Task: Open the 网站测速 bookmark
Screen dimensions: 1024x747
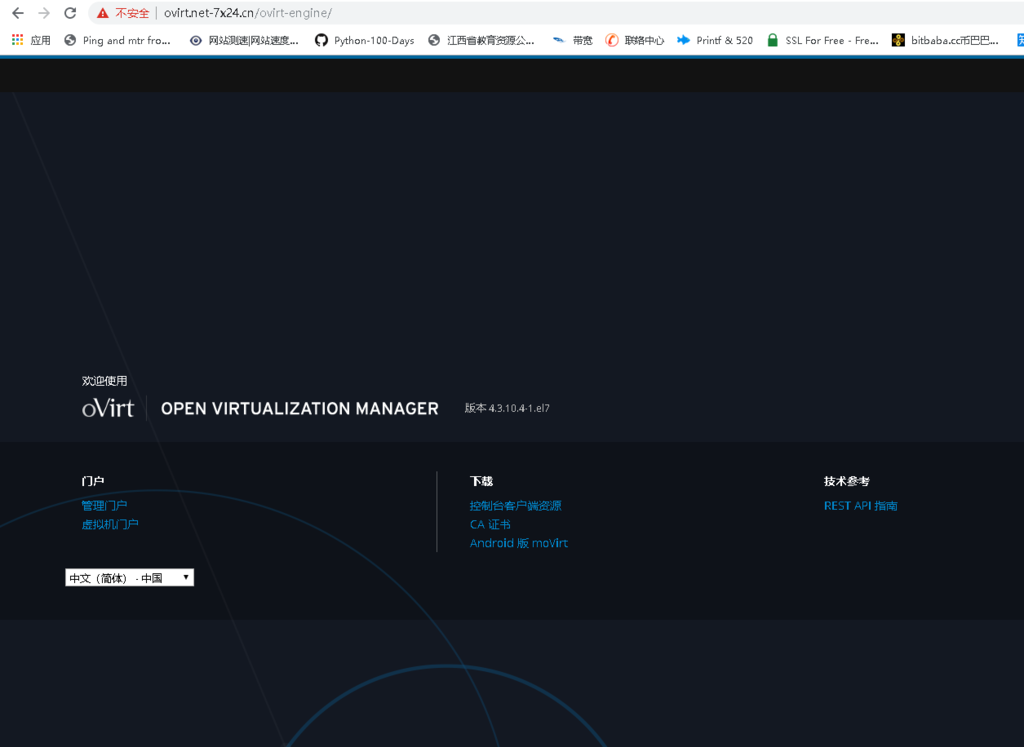Action: click(244, 40)
